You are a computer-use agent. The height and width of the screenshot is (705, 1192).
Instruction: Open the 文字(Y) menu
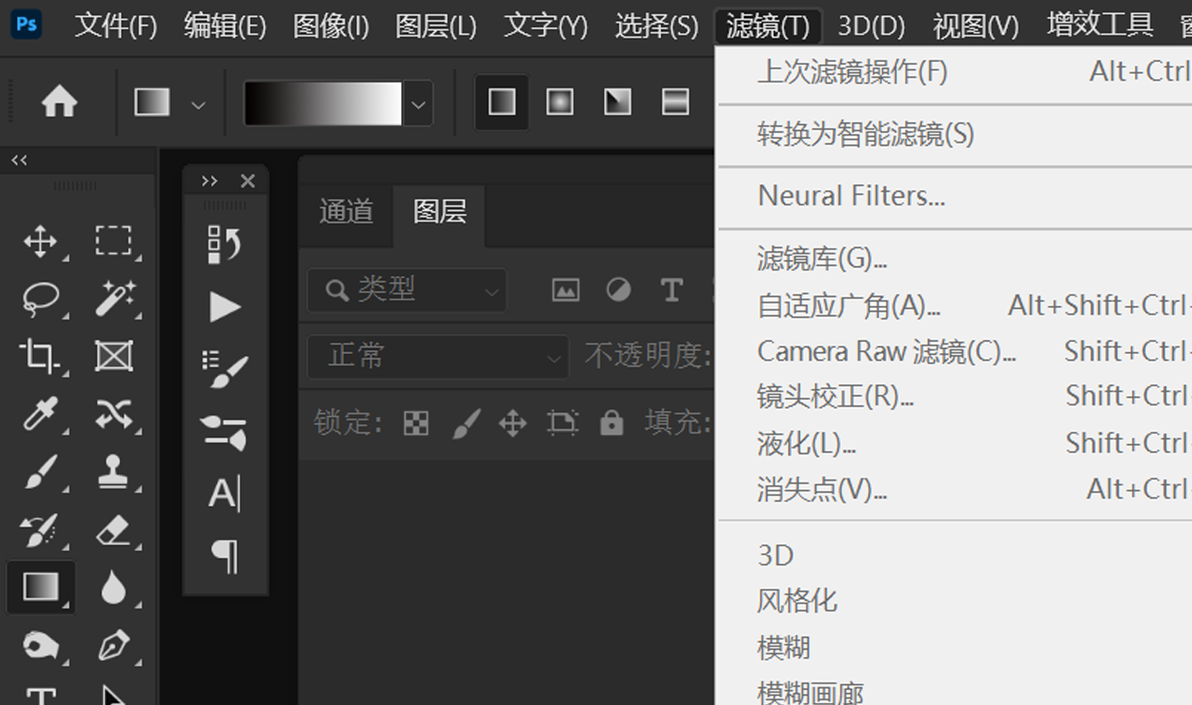coord(546,26)
